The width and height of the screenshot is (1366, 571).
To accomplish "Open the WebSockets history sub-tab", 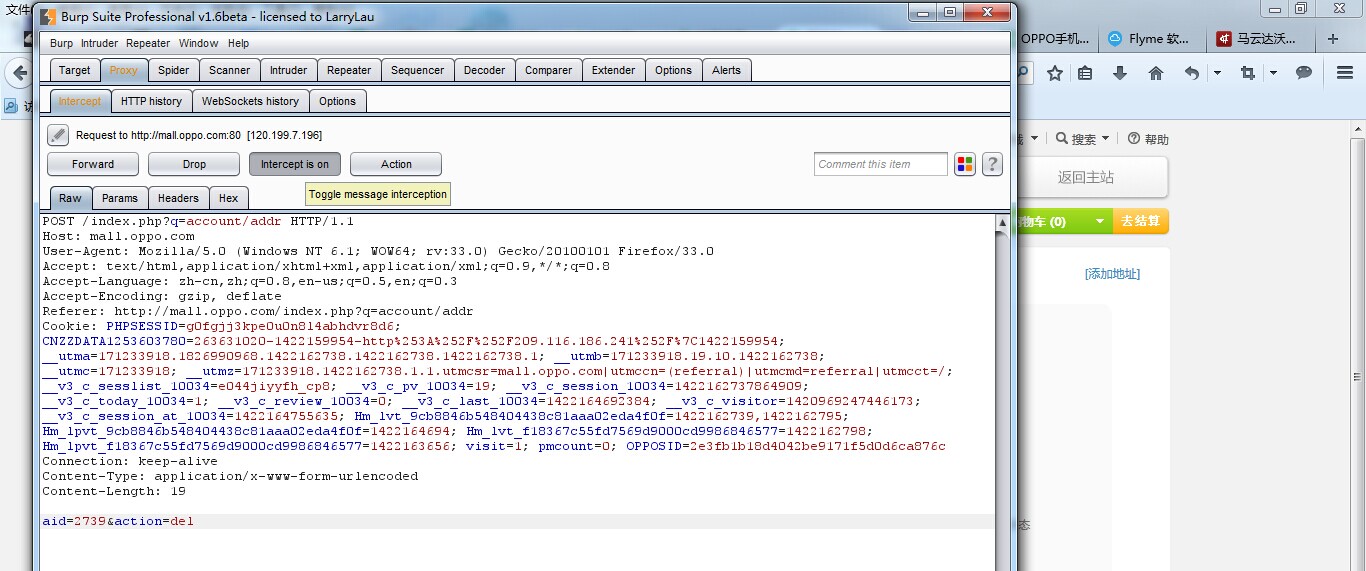I will pyautogui.click(x=250, y=101).
